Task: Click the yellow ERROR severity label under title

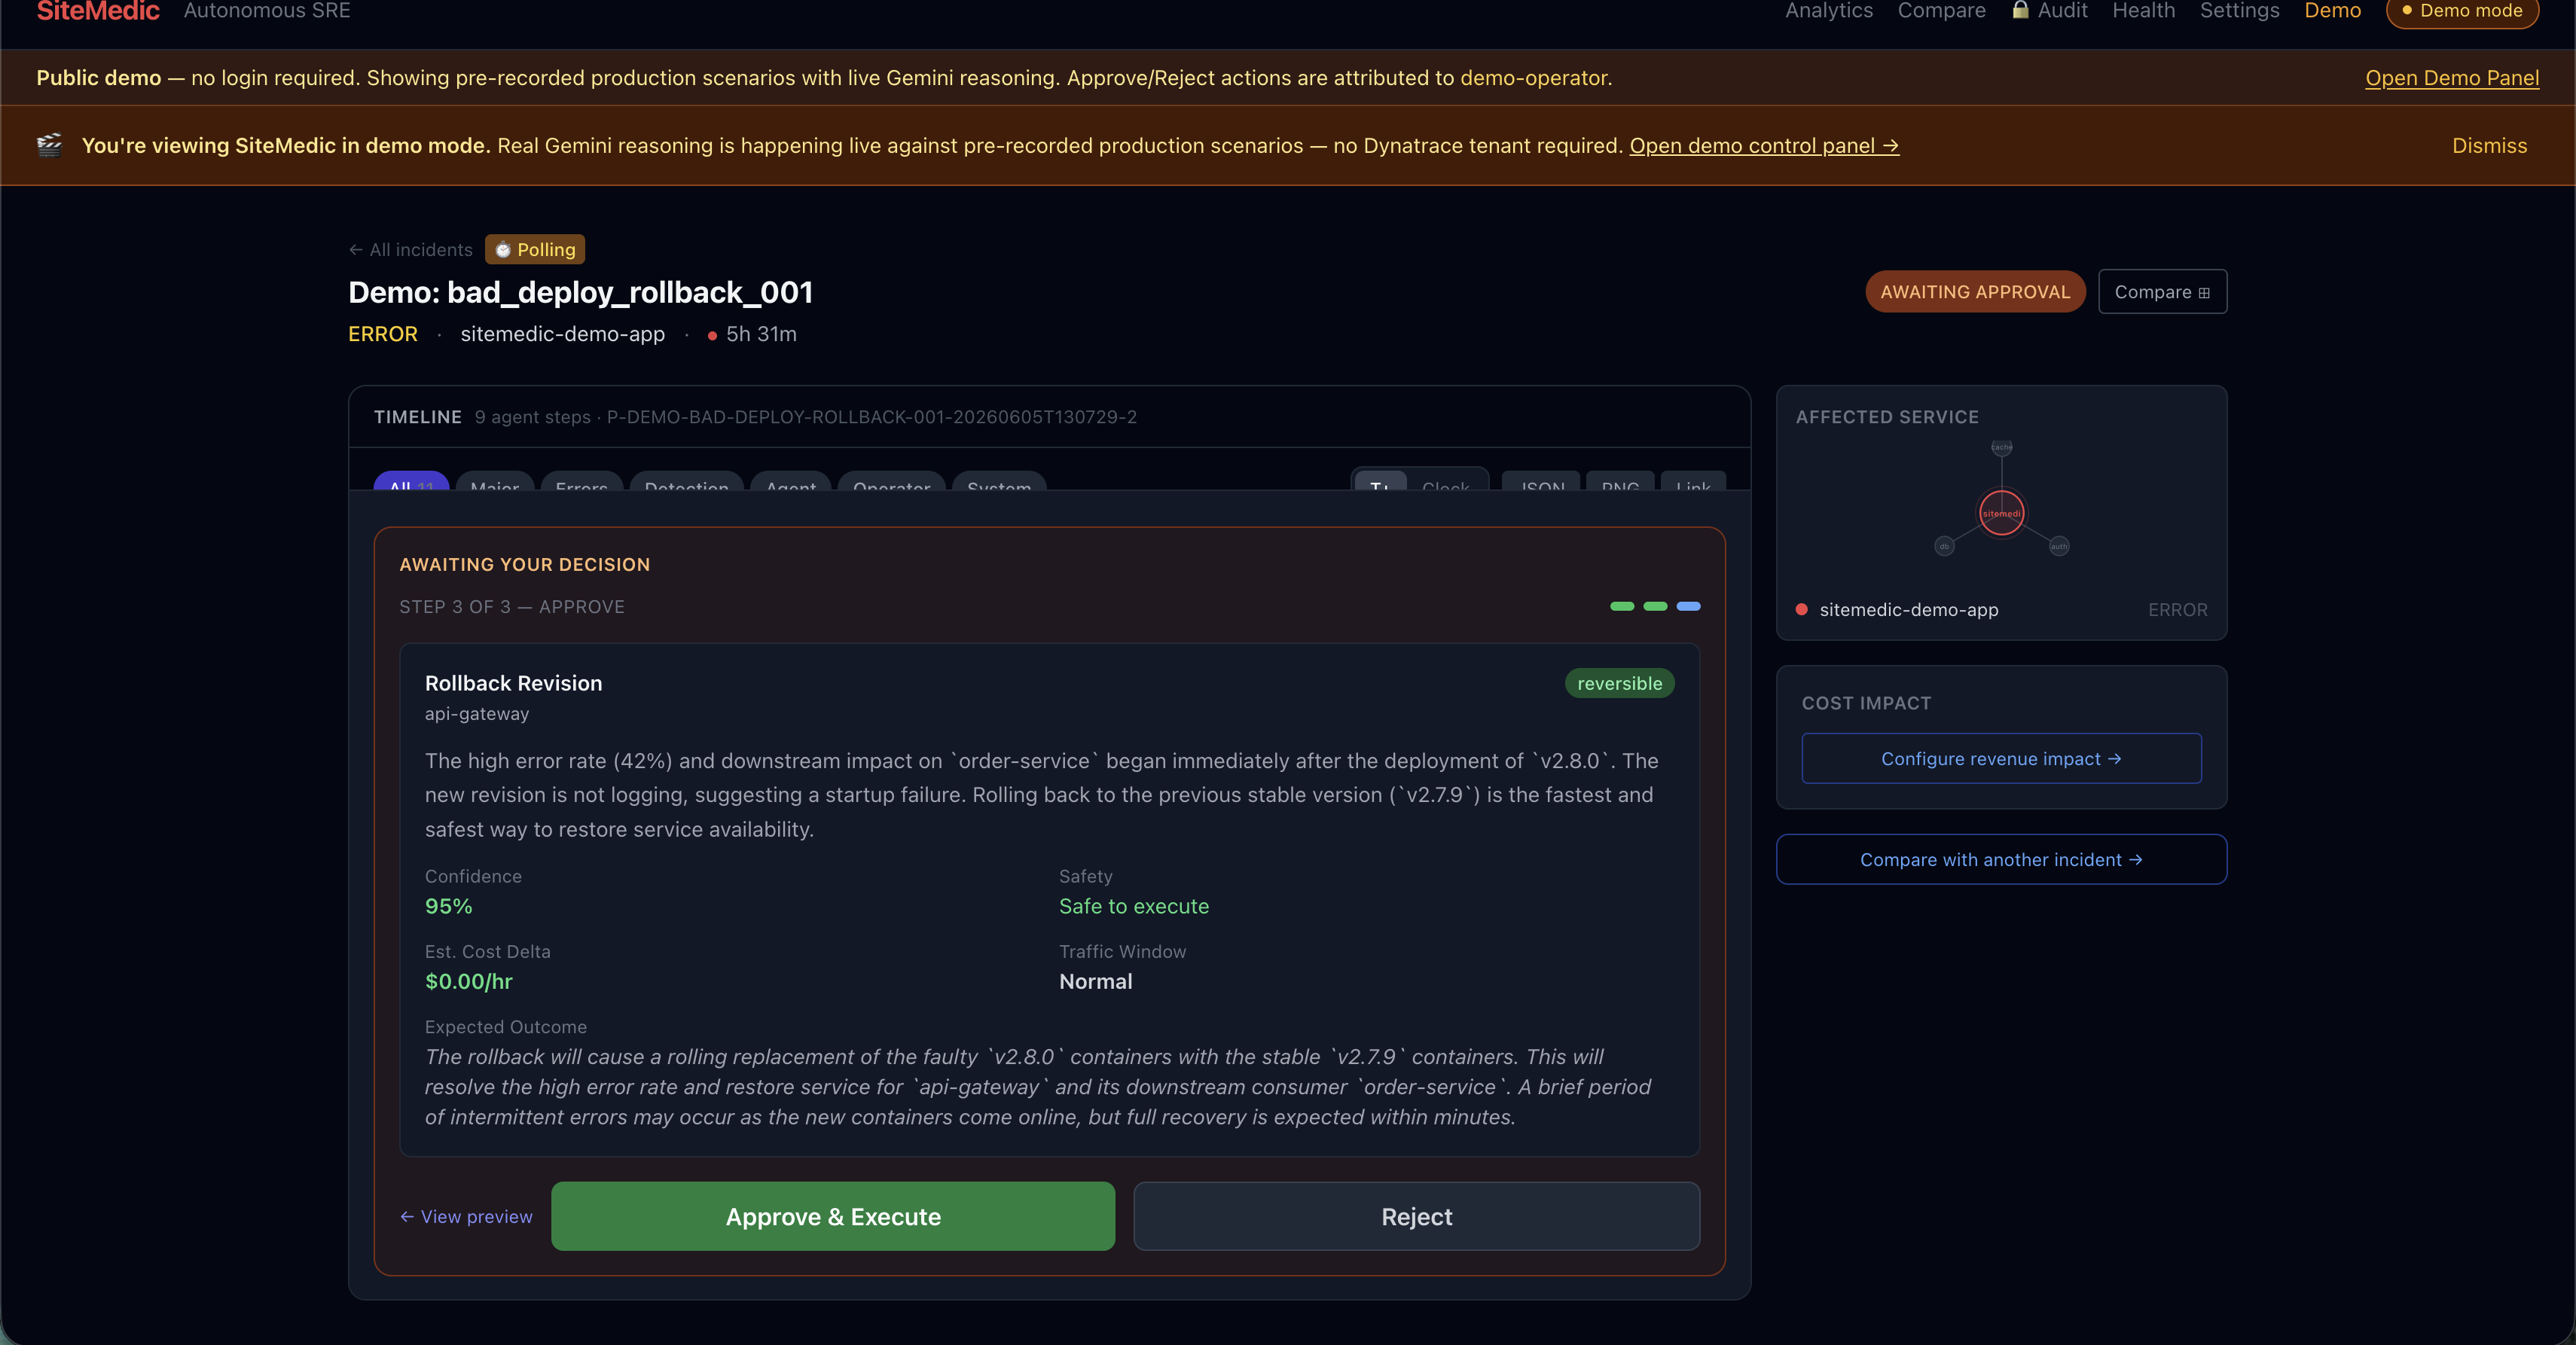Action: point(383,335)
